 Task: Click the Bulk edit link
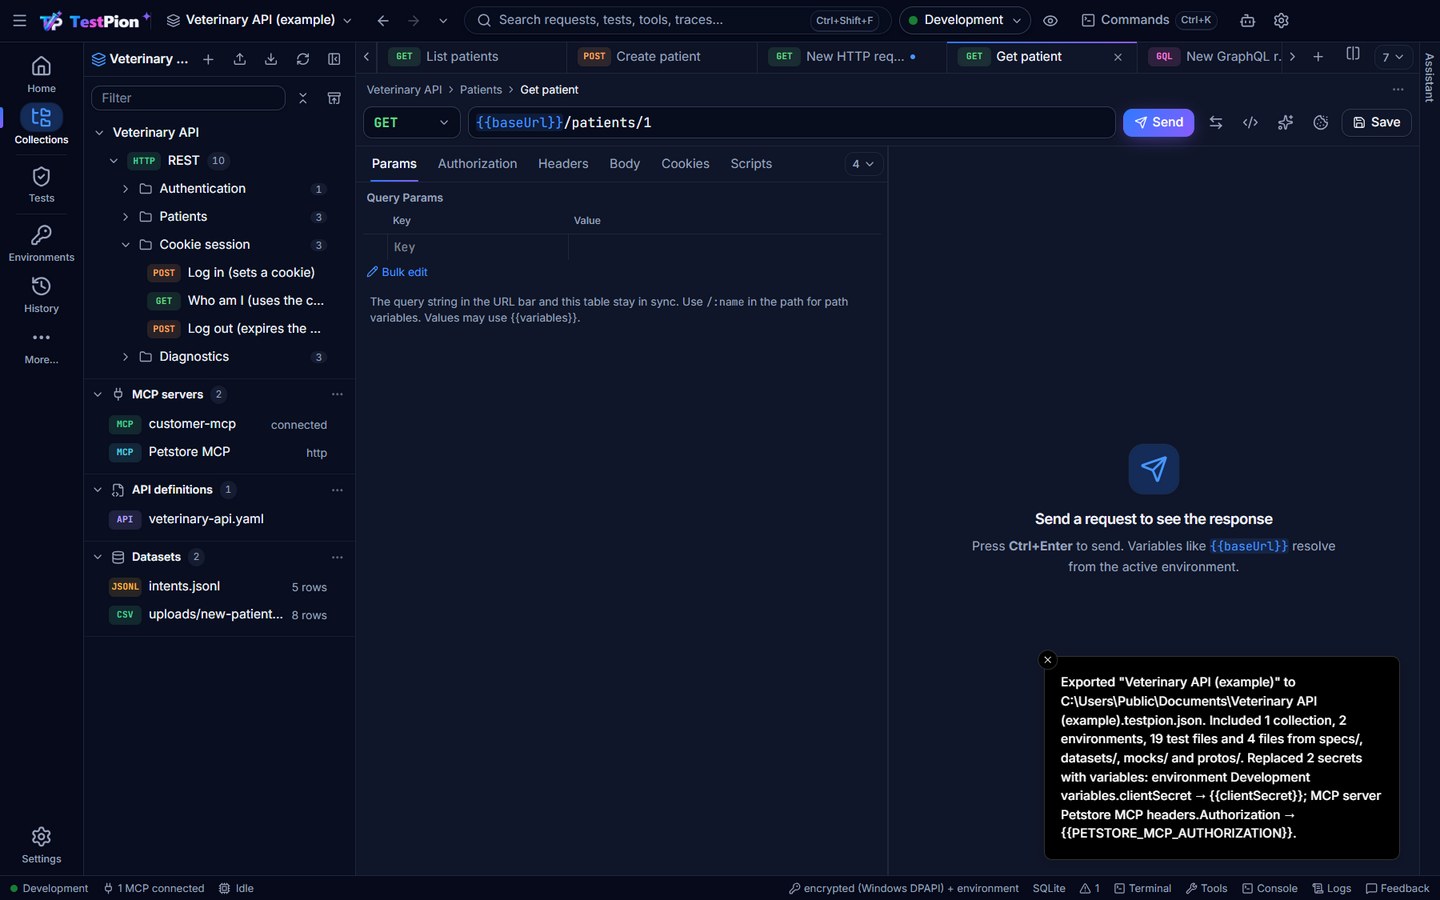tap(397, 272)
